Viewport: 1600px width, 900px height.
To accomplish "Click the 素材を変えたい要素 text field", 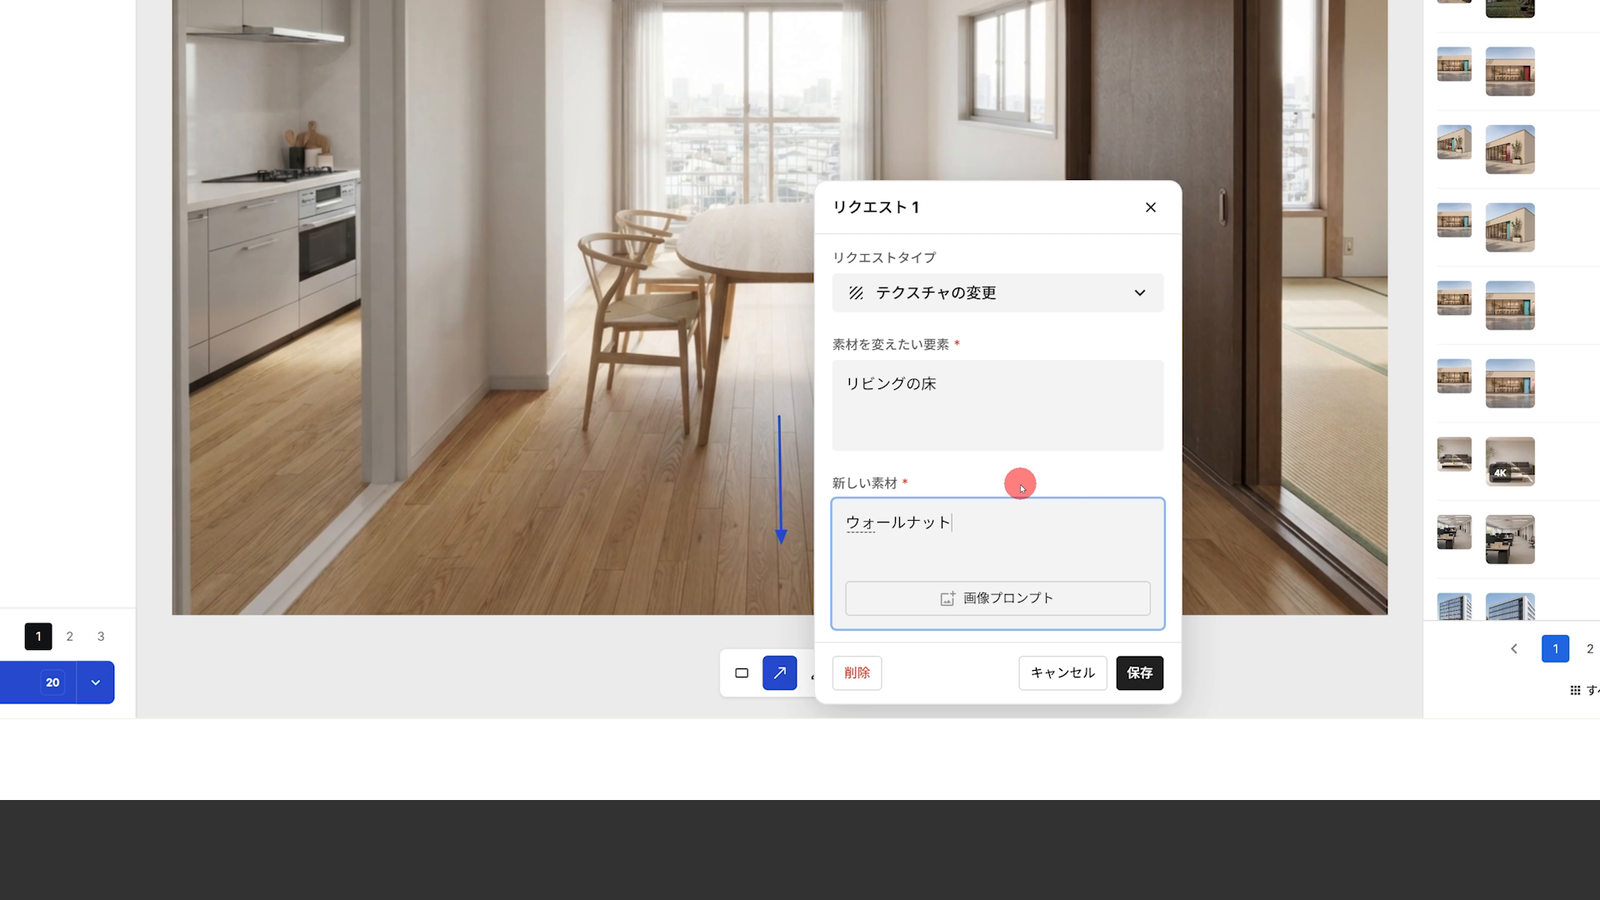I will pos(998,405).
